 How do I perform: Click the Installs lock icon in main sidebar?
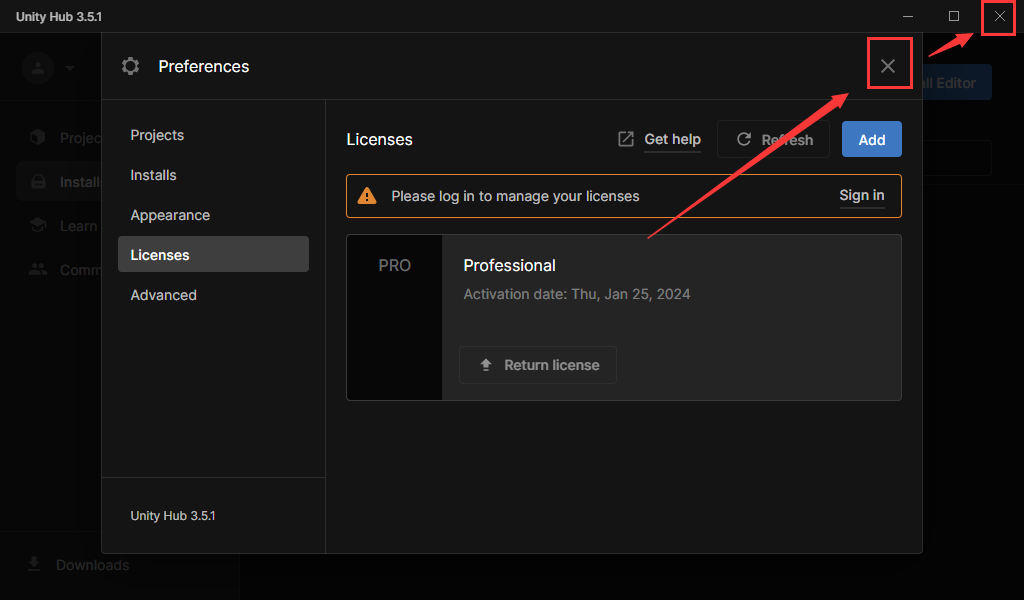click(38, 182)
